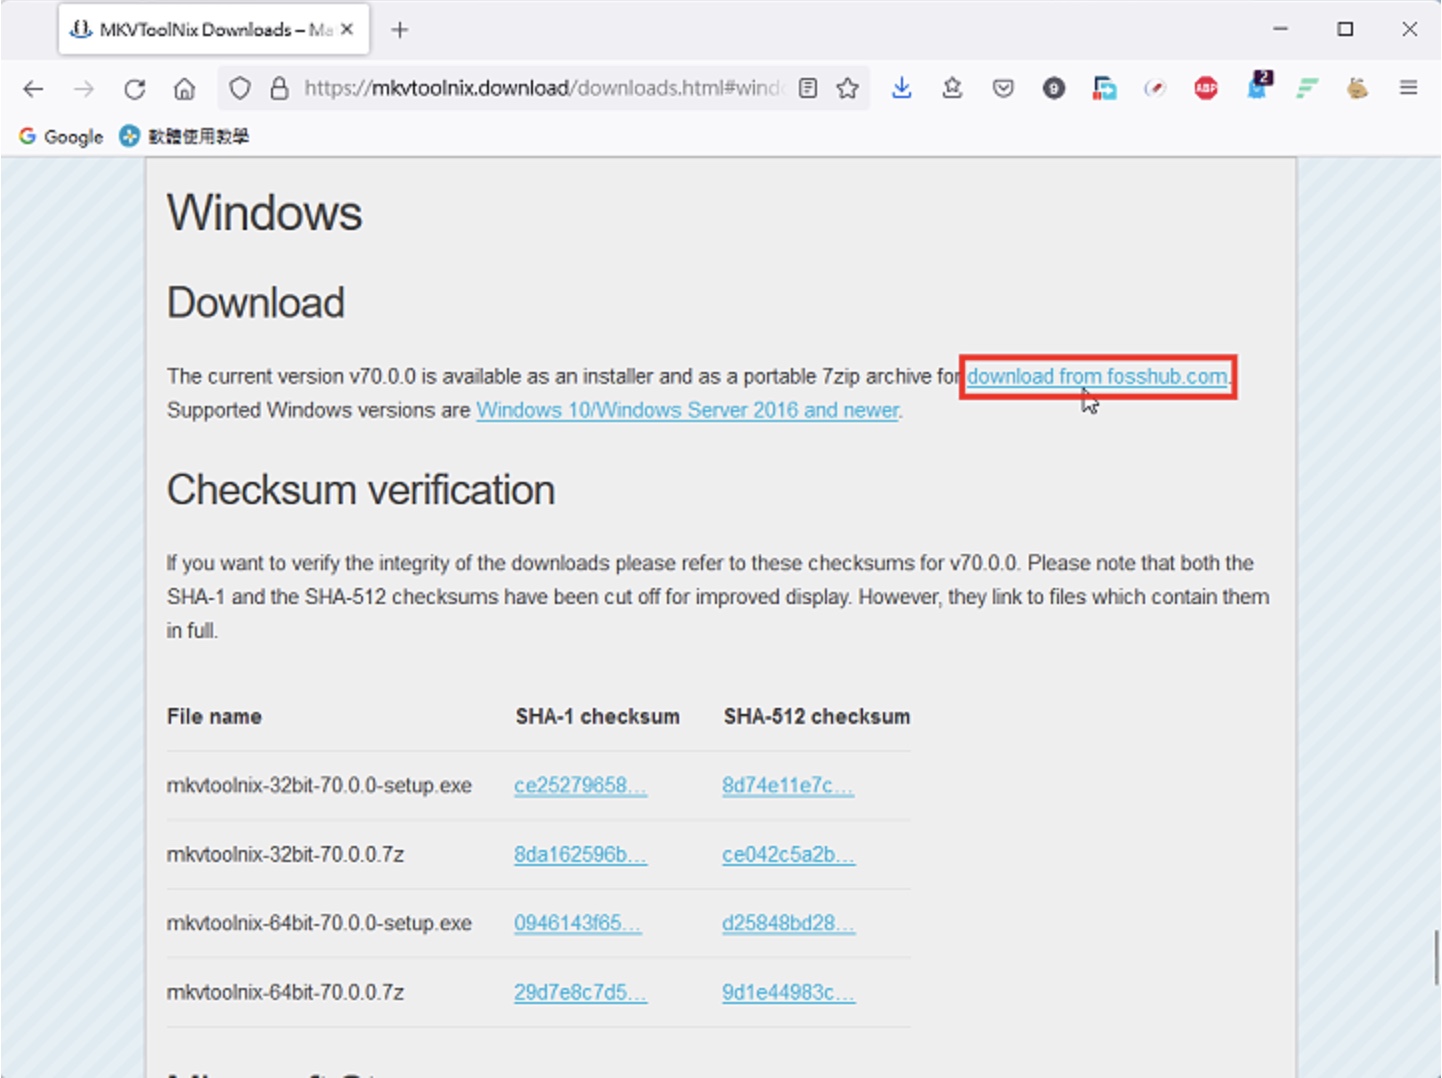Open SHA-512 checksum 9d1e44983c link

click(x=788, y=993)
